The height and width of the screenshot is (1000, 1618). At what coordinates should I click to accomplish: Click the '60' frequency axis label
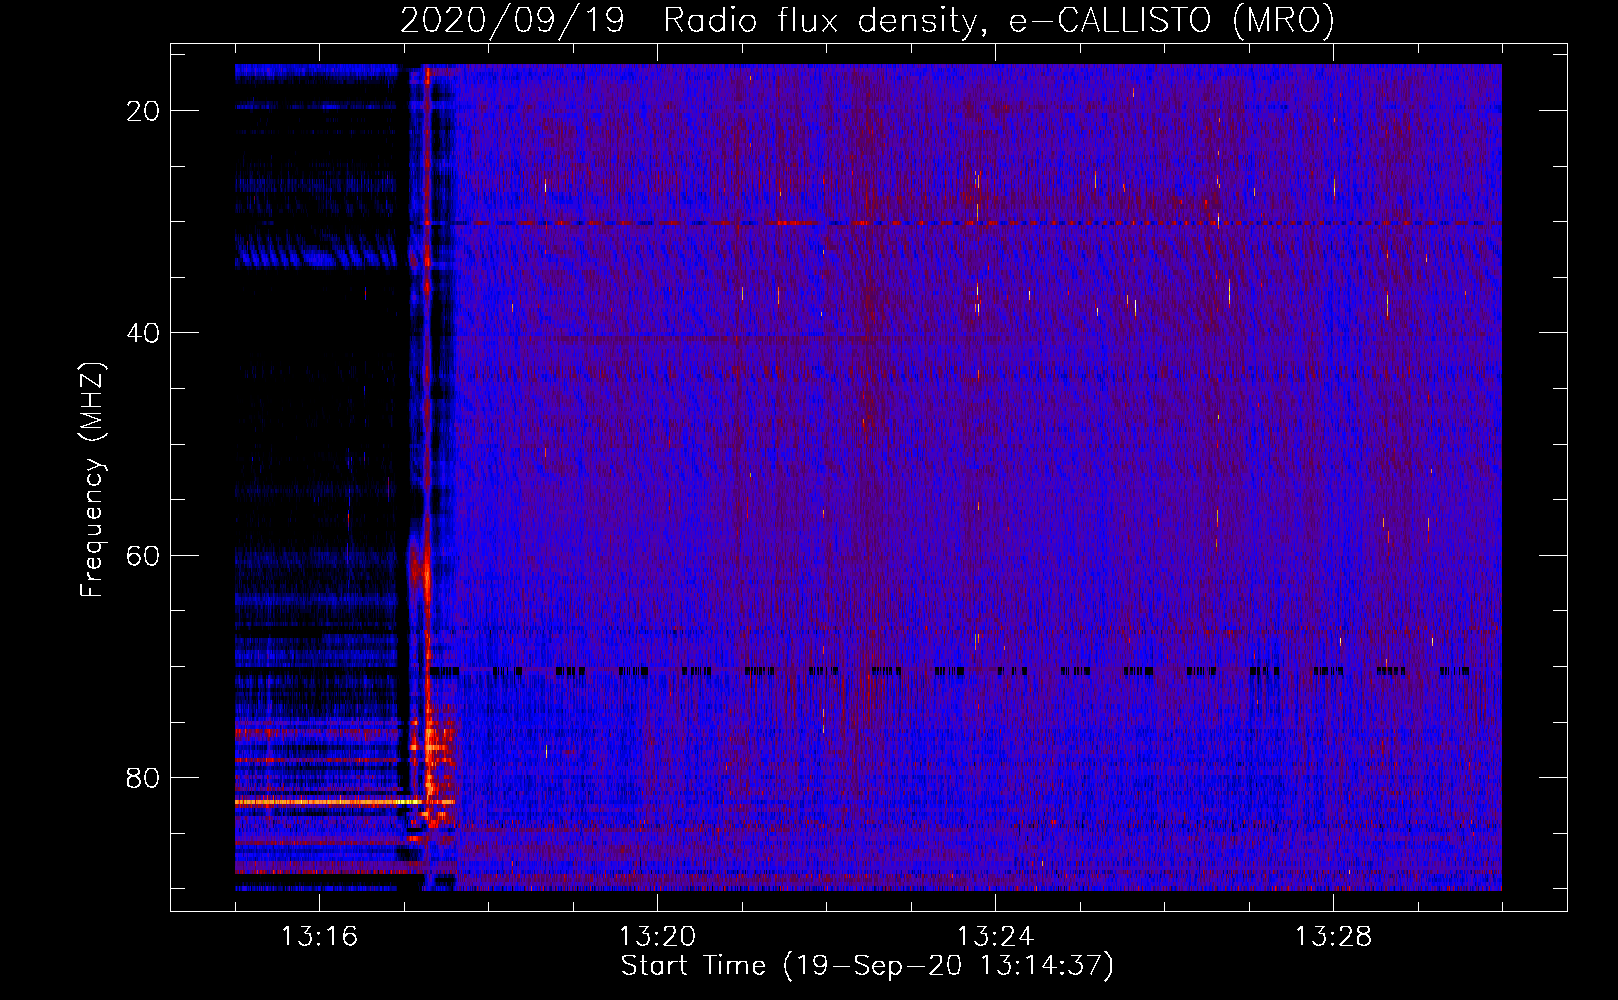click(144, 556)
